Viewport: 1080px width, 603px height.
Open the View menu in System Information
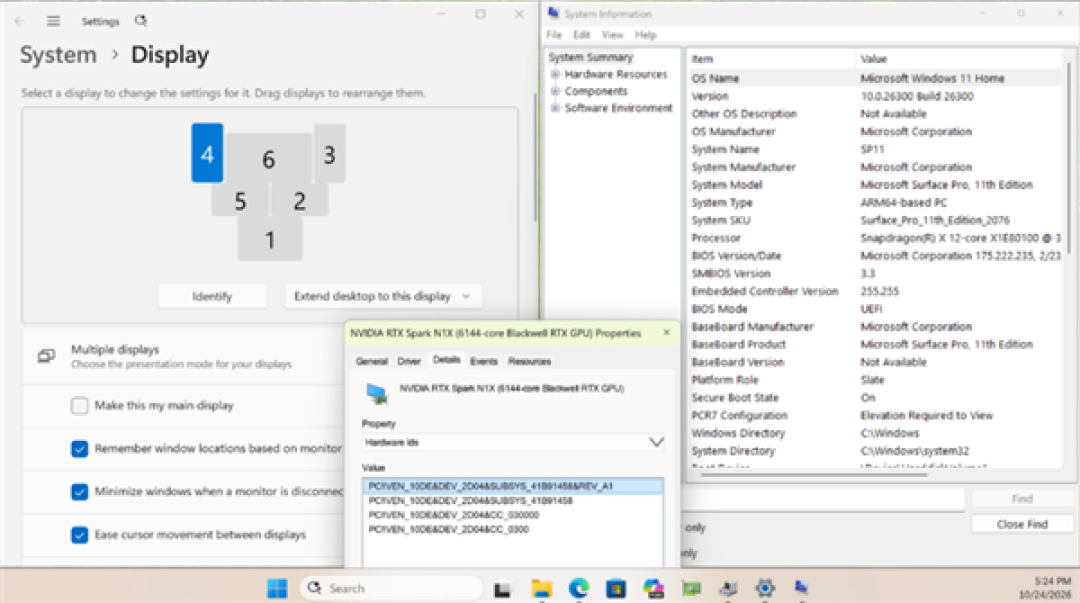pos(612,35)
